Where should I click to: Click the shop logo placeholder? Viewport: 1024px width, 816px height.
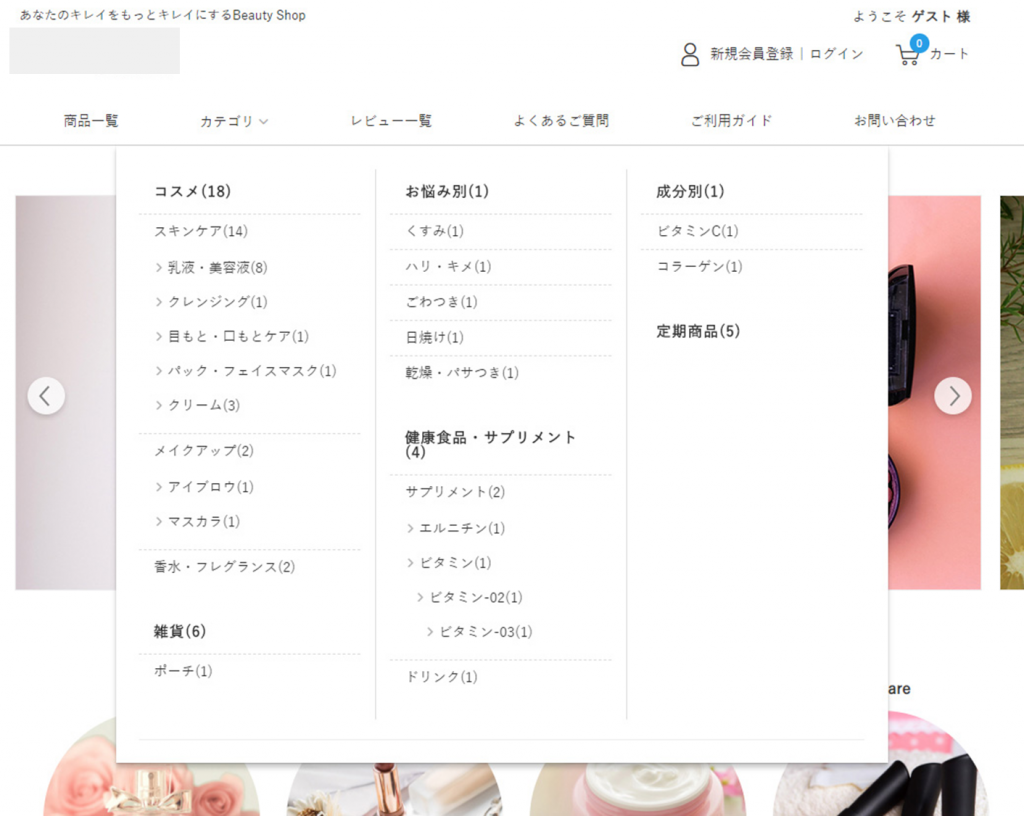tap(95, 50)
